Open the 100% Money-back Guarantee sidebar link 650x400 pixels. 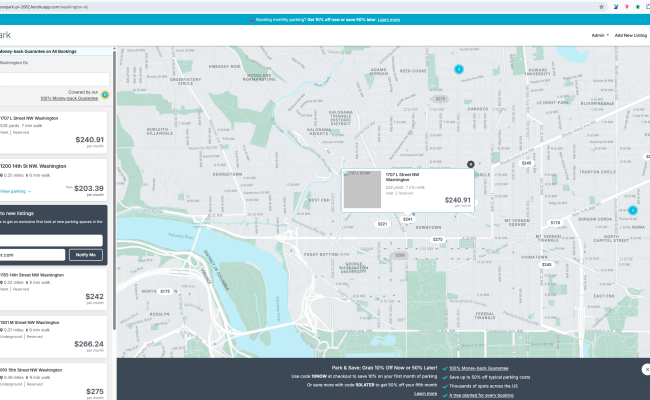(x=69, y=98)
